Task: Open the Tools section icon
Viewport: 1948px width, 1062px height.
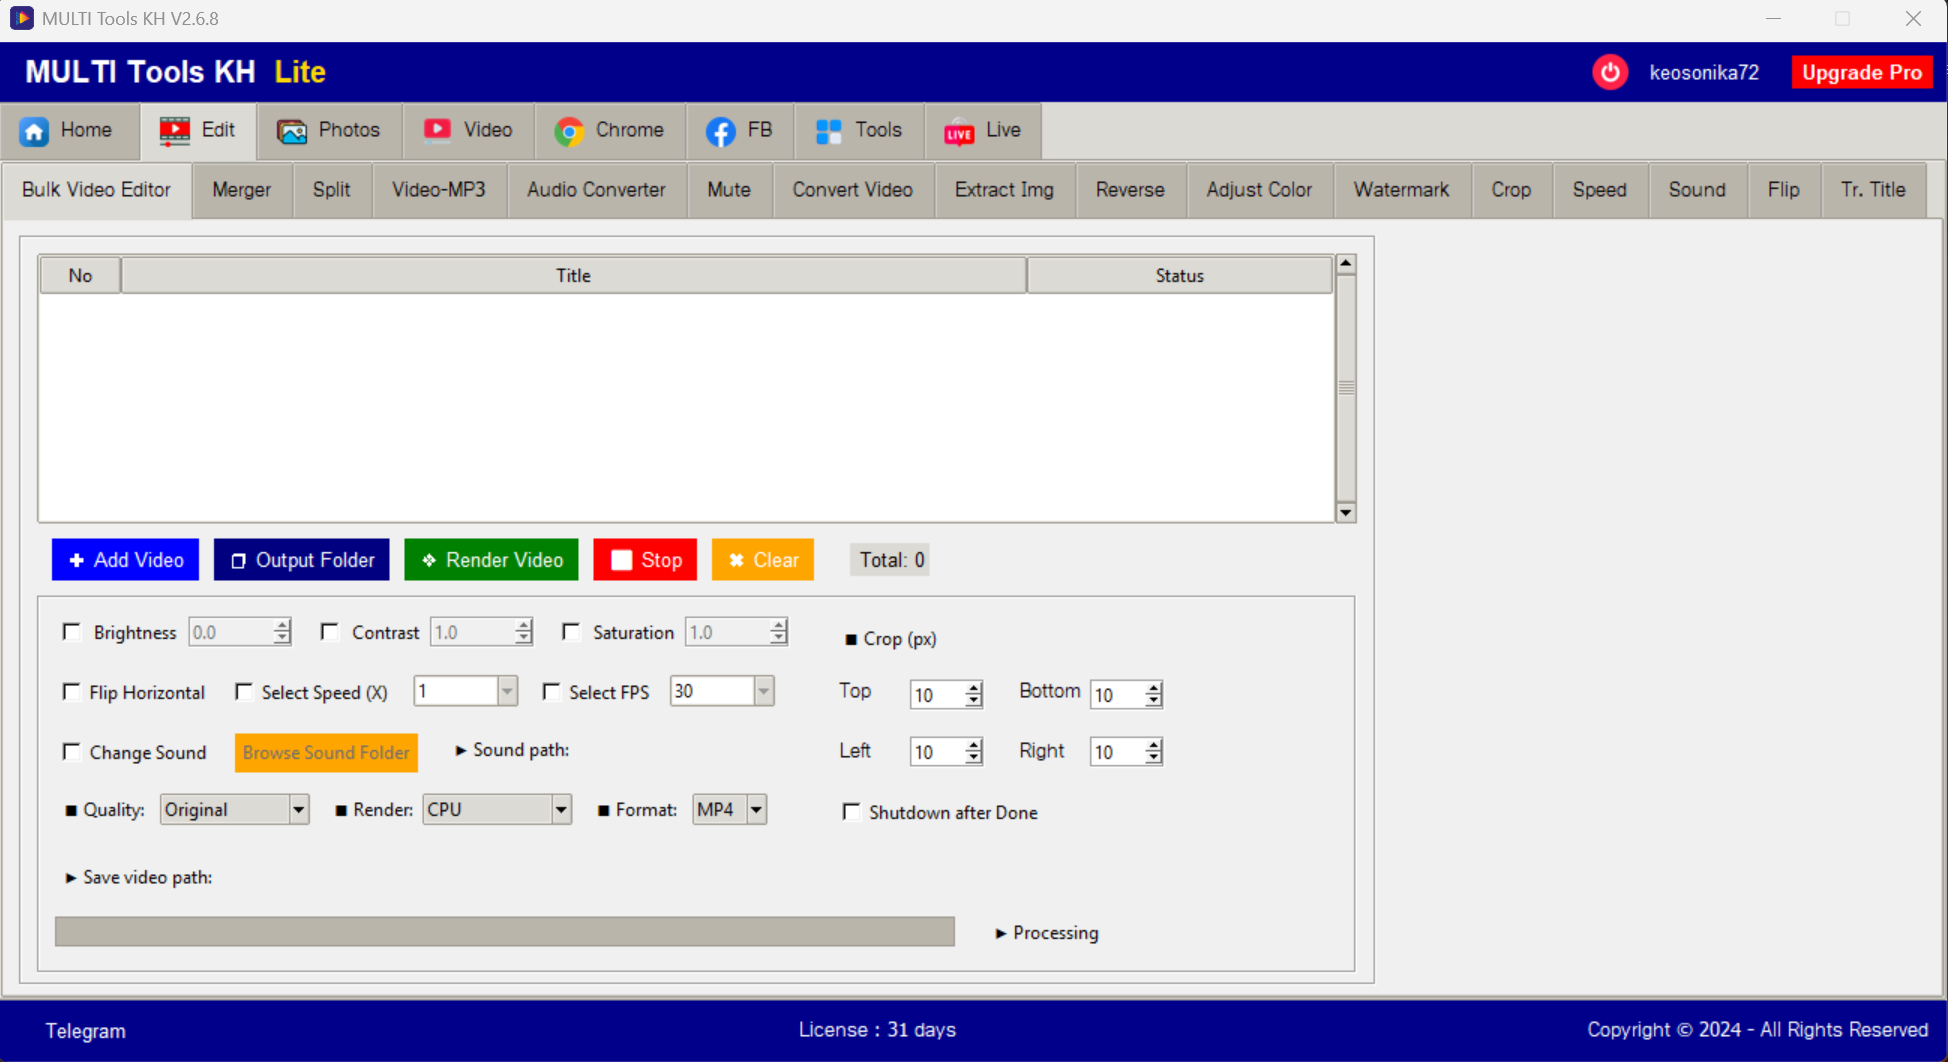Action: pos(827,130)
